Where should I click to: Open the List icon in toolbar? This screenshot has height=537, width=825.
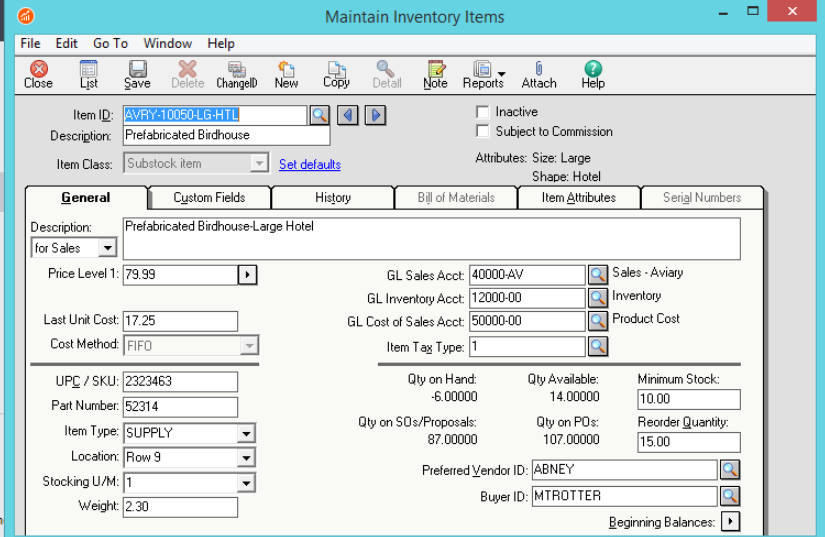[x=89, y=74]
